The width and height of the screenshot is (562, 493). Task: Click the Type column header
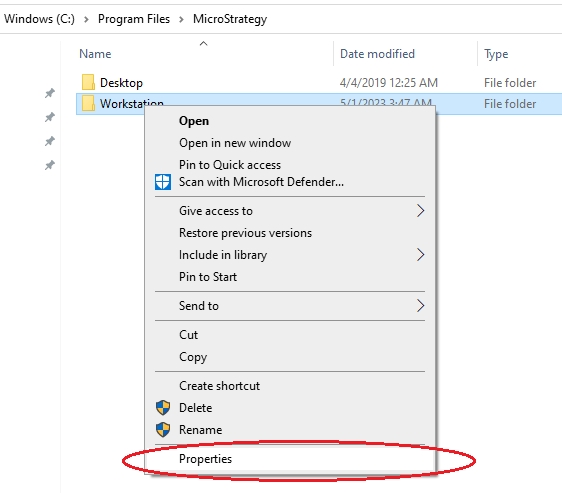tap(496, 54)
